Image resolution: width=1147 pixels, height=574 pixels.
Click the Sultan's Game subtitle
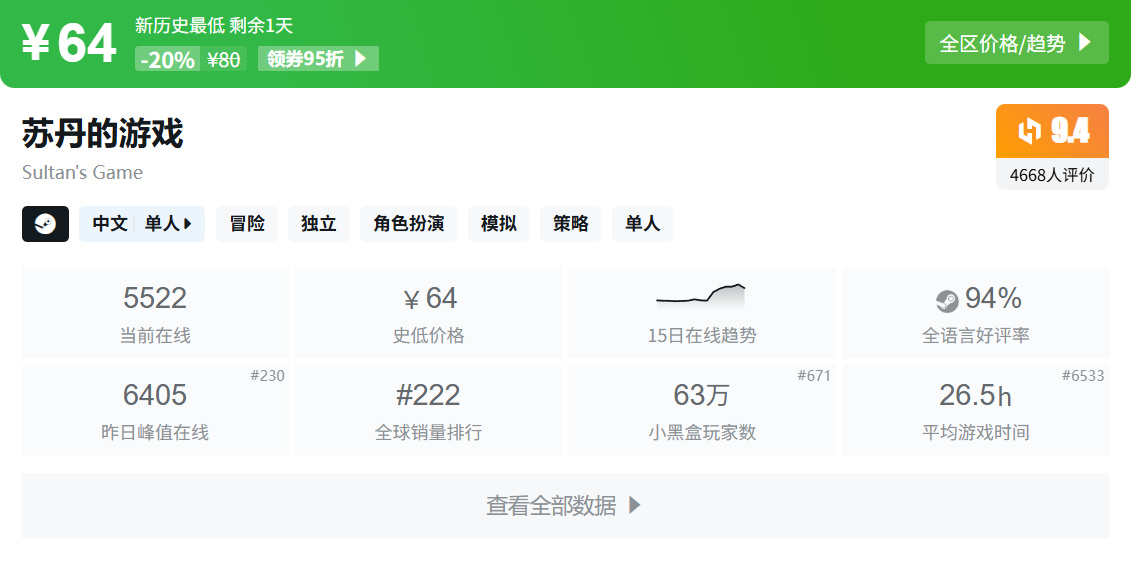83,173
